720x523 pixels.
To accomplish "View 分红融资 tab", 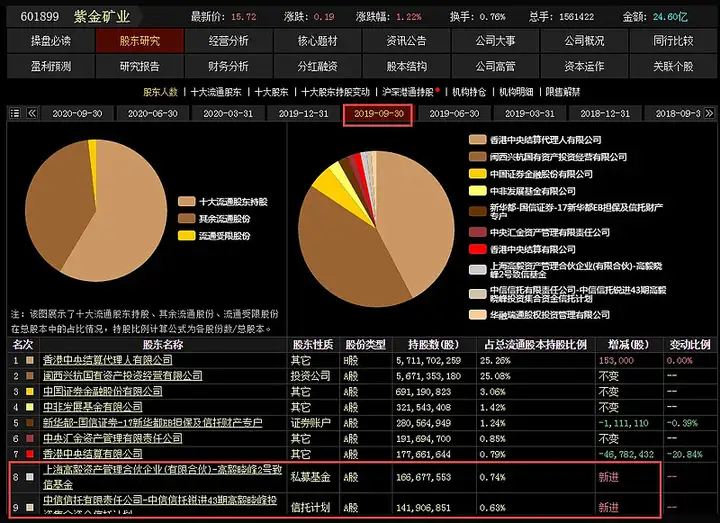I will click(317, 67).
